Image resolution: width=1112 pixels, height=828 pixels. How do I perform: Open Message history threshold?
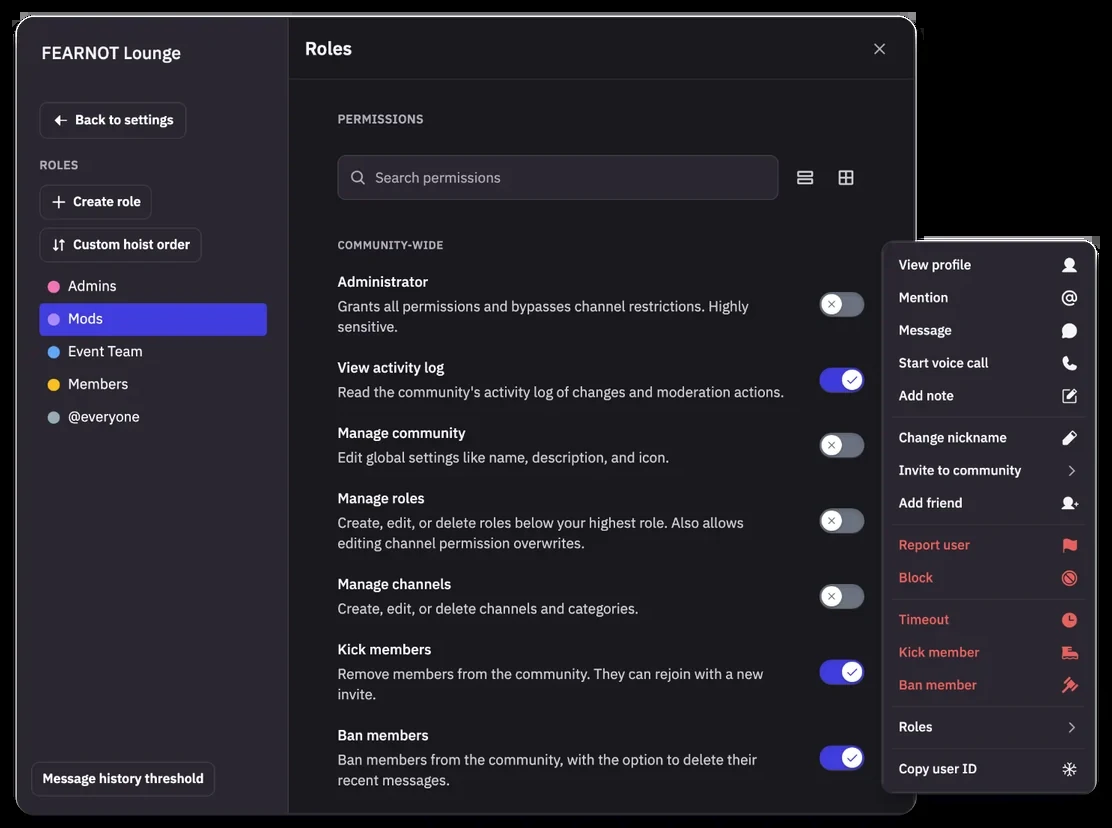pyautogui.click(x=123, y=778)
